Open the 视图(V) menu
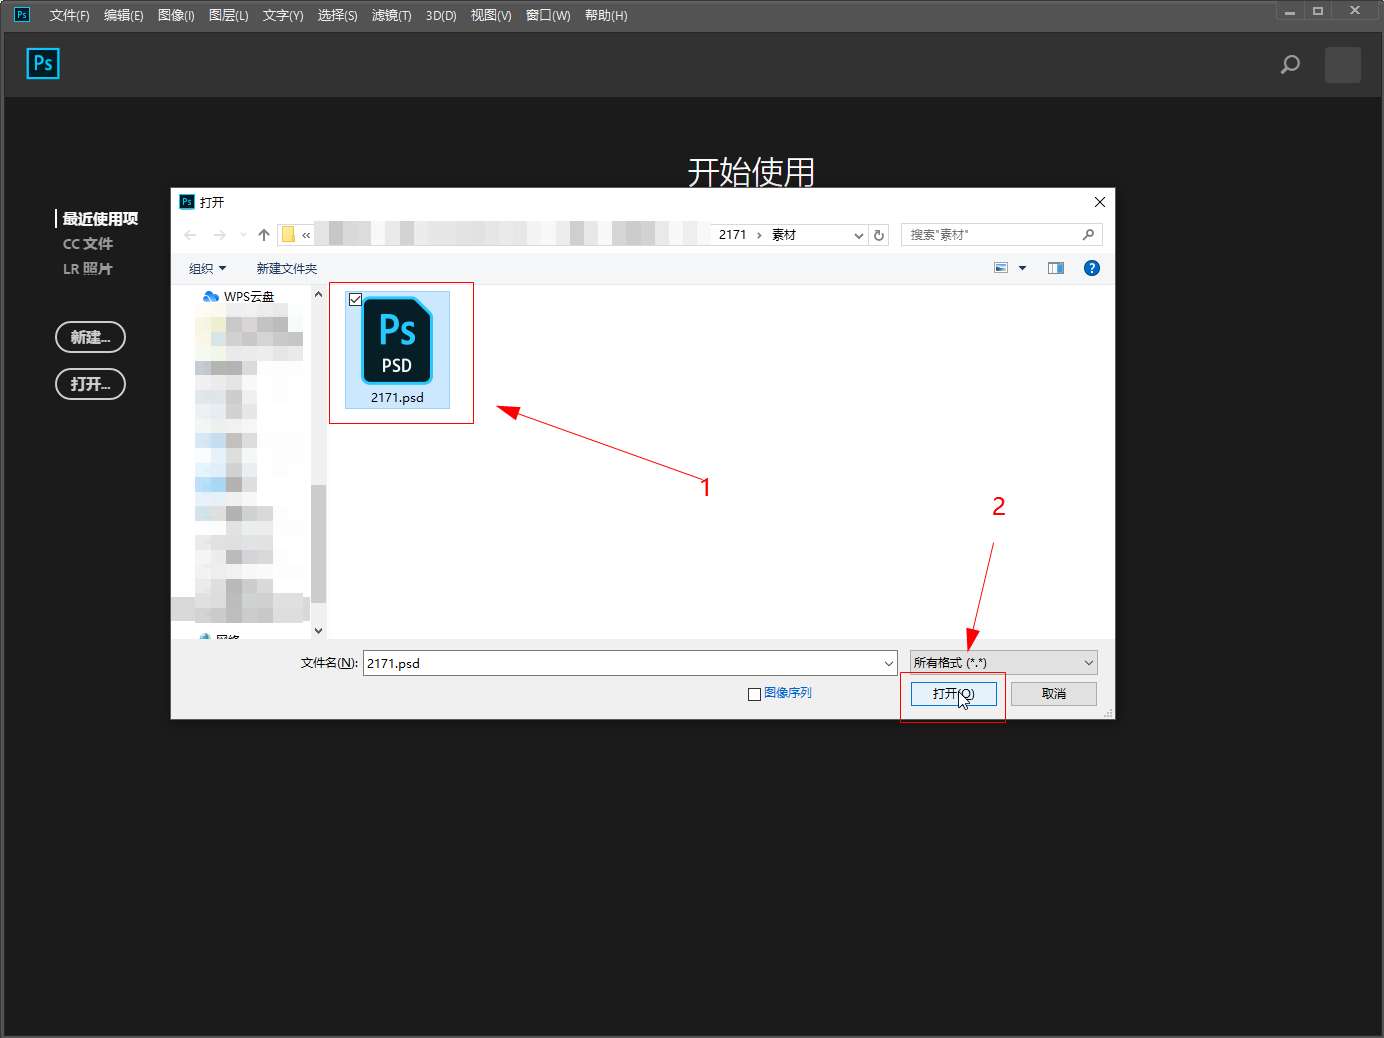 (491, 15)
